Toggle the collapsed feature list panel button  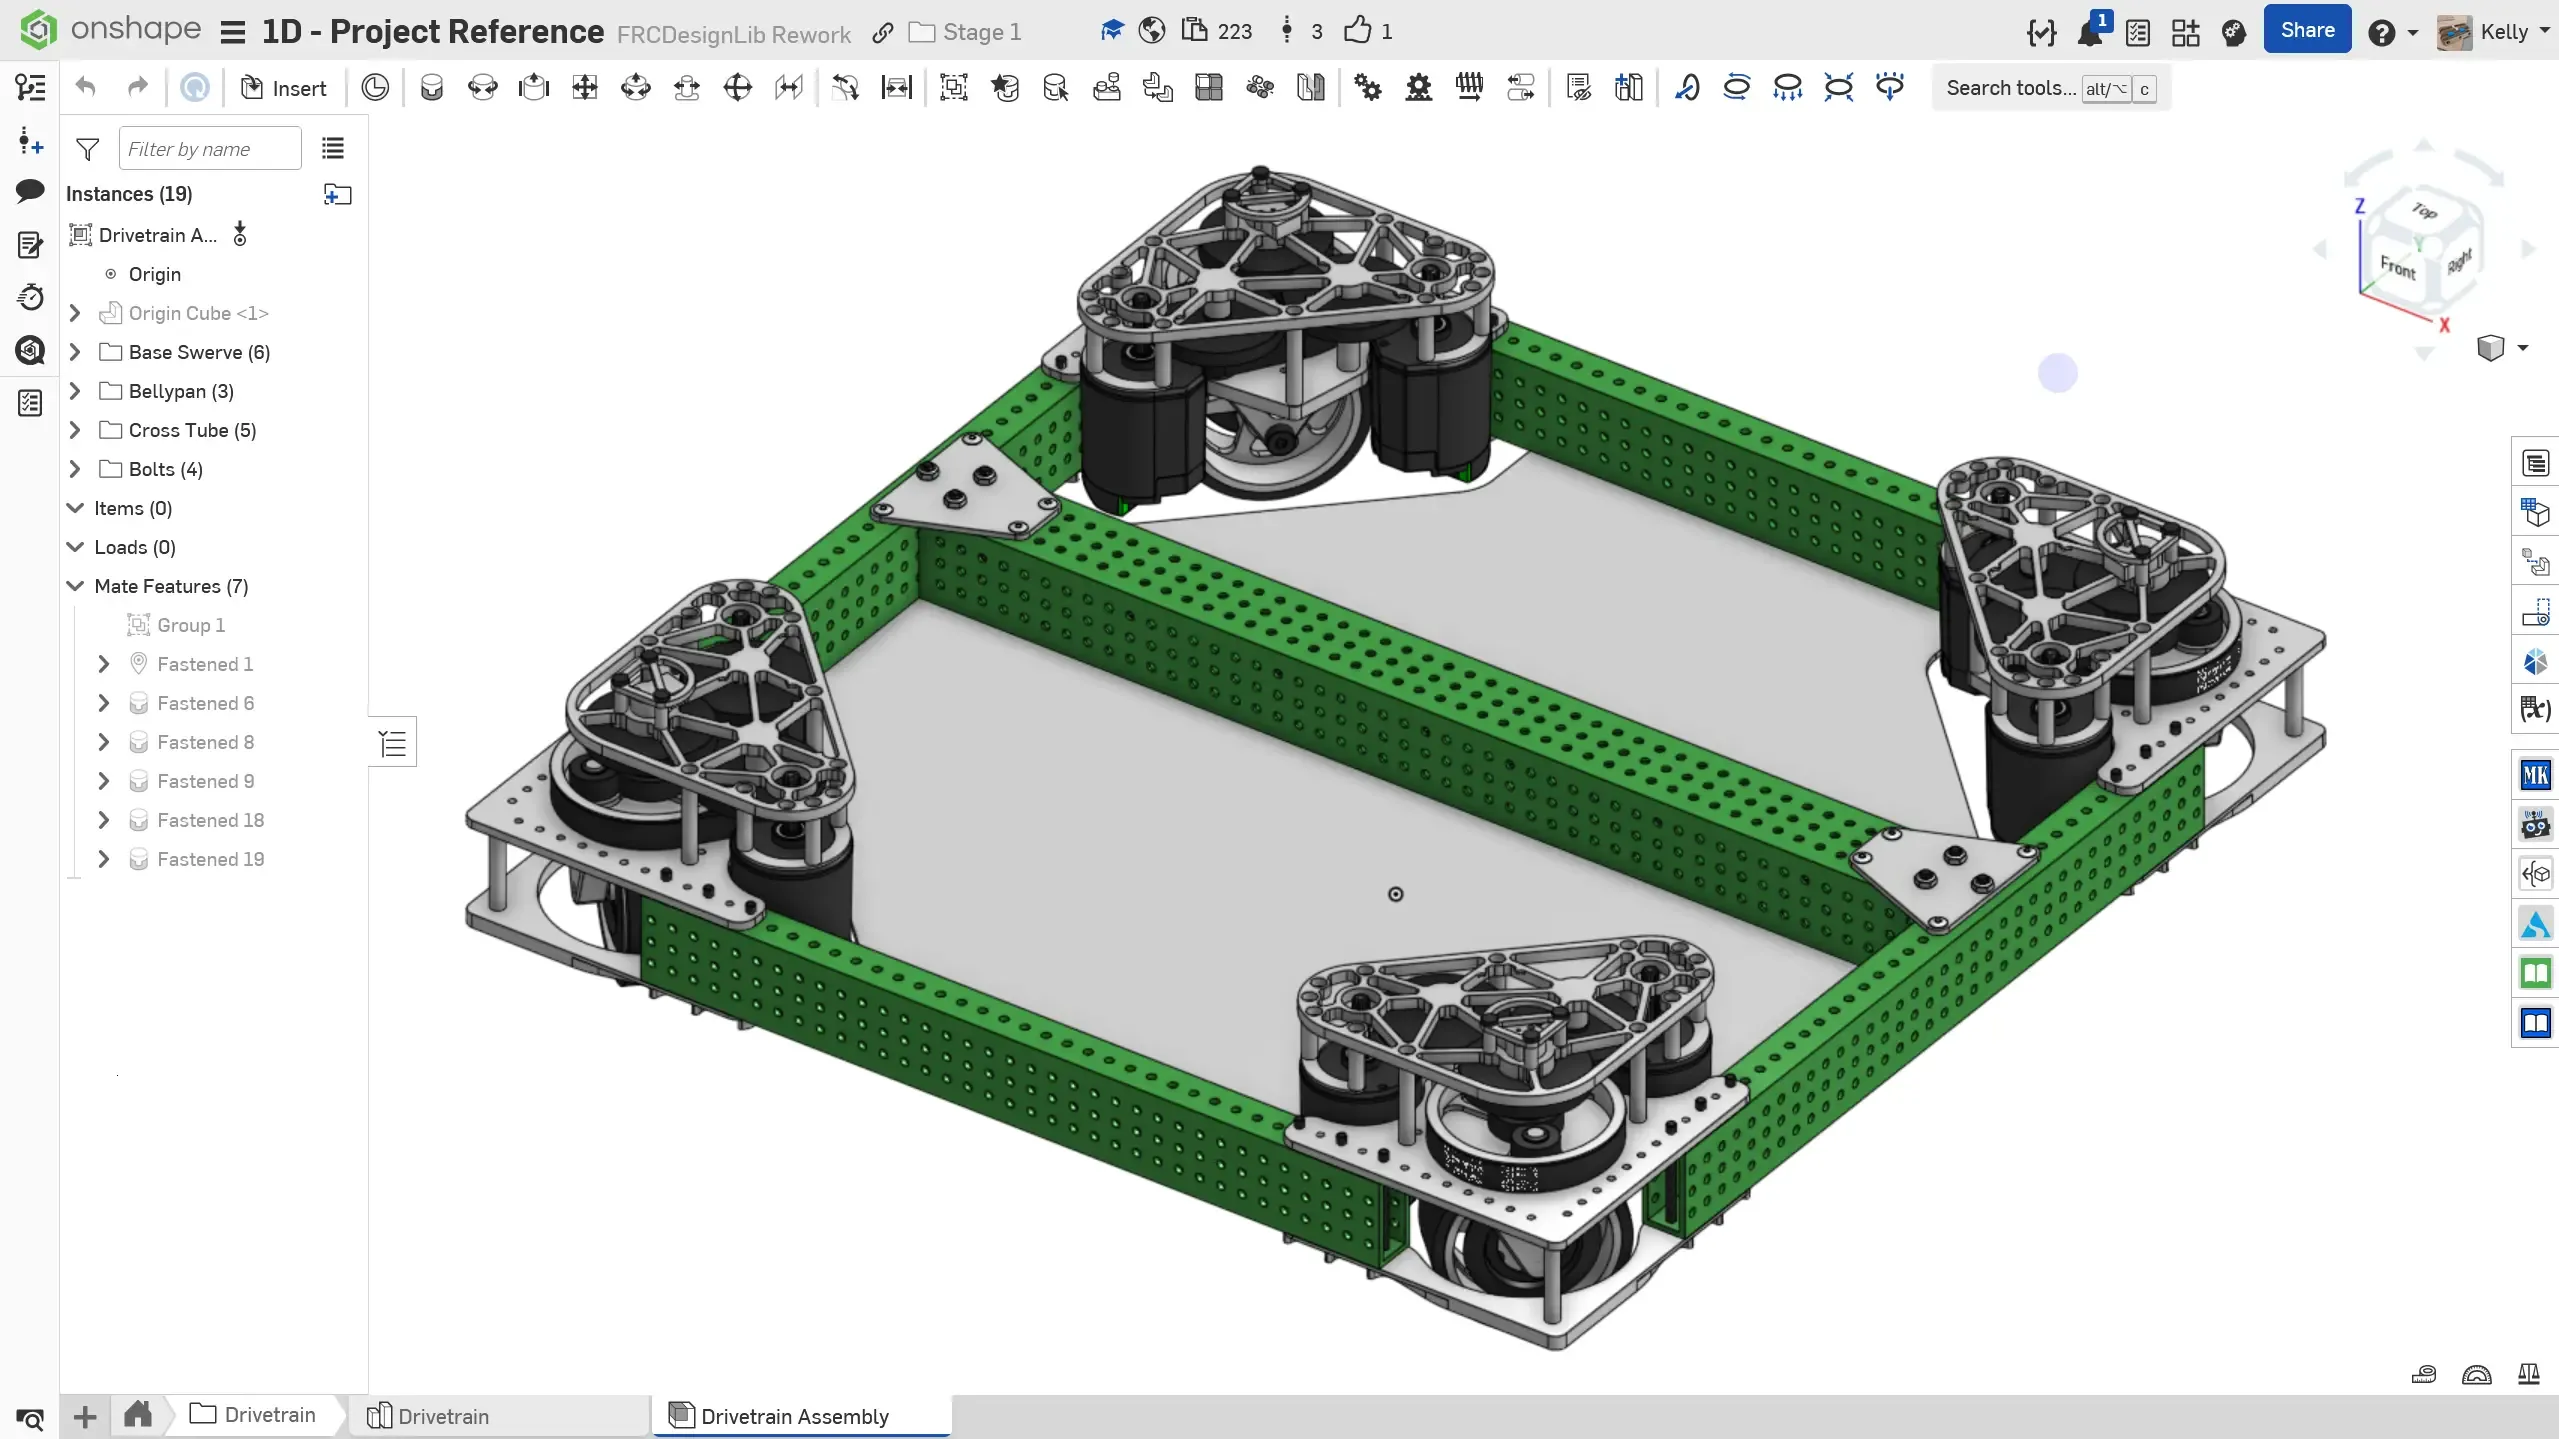click(393, 743)
